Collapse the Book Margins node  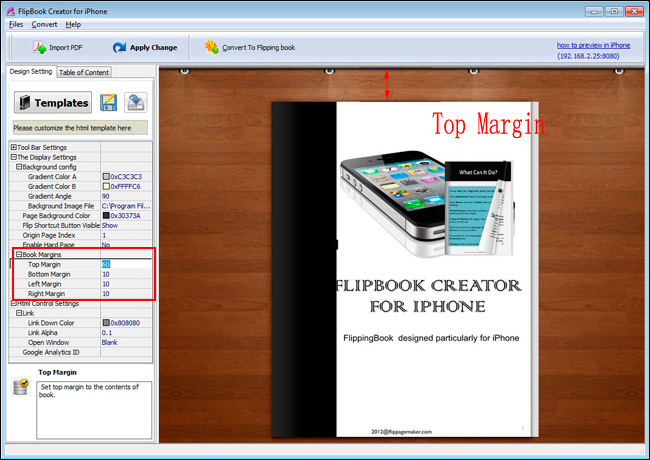[19, 254]
